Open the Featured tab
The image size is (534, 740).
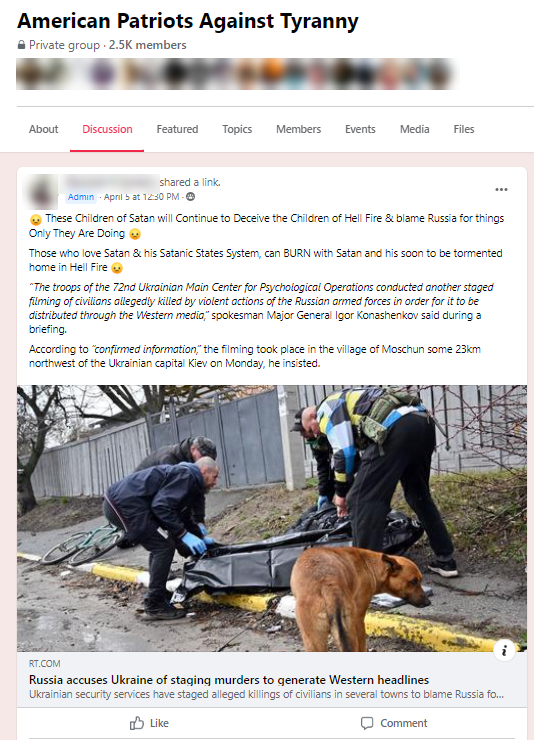tap(177, 129)
